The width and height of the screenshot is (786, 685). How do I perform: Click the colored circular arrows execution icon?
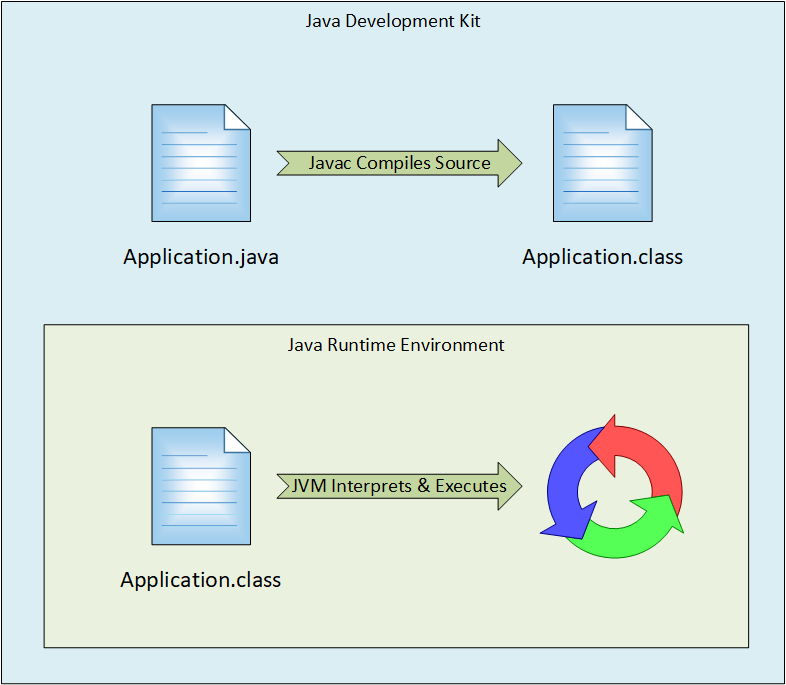(613, 487)
